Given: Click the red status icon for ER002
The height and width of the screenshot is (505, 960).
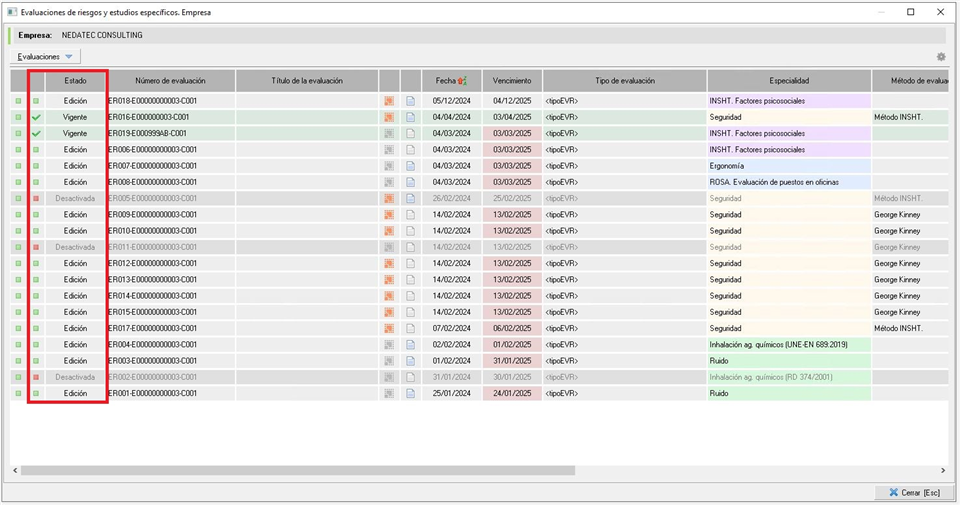Looking at the screenshot, I should click(37, 377).
